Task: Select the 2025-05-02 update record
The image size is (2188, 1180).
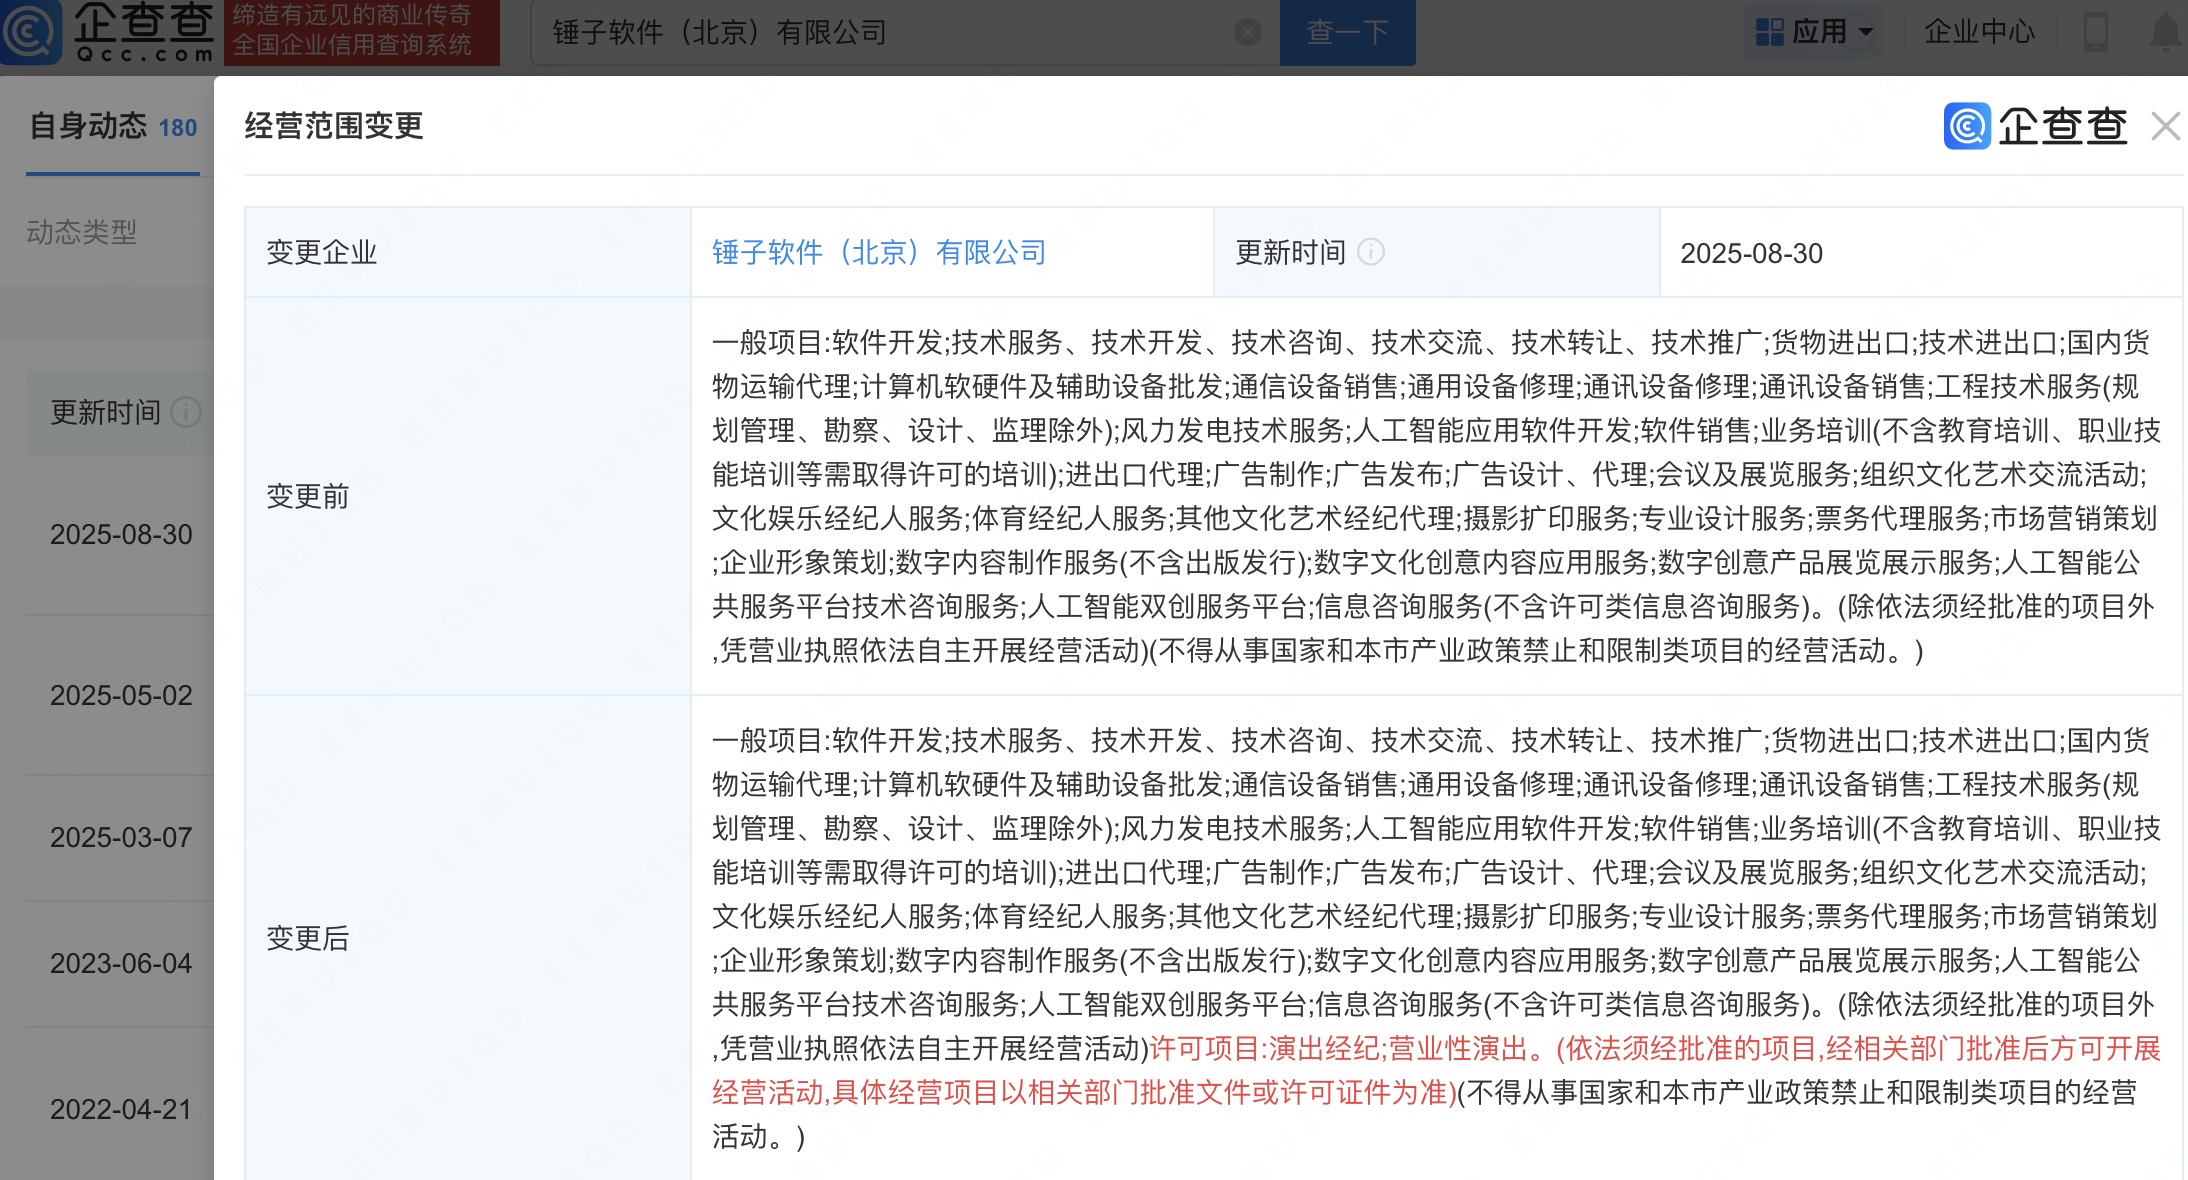Action: [x=121, y=695]
